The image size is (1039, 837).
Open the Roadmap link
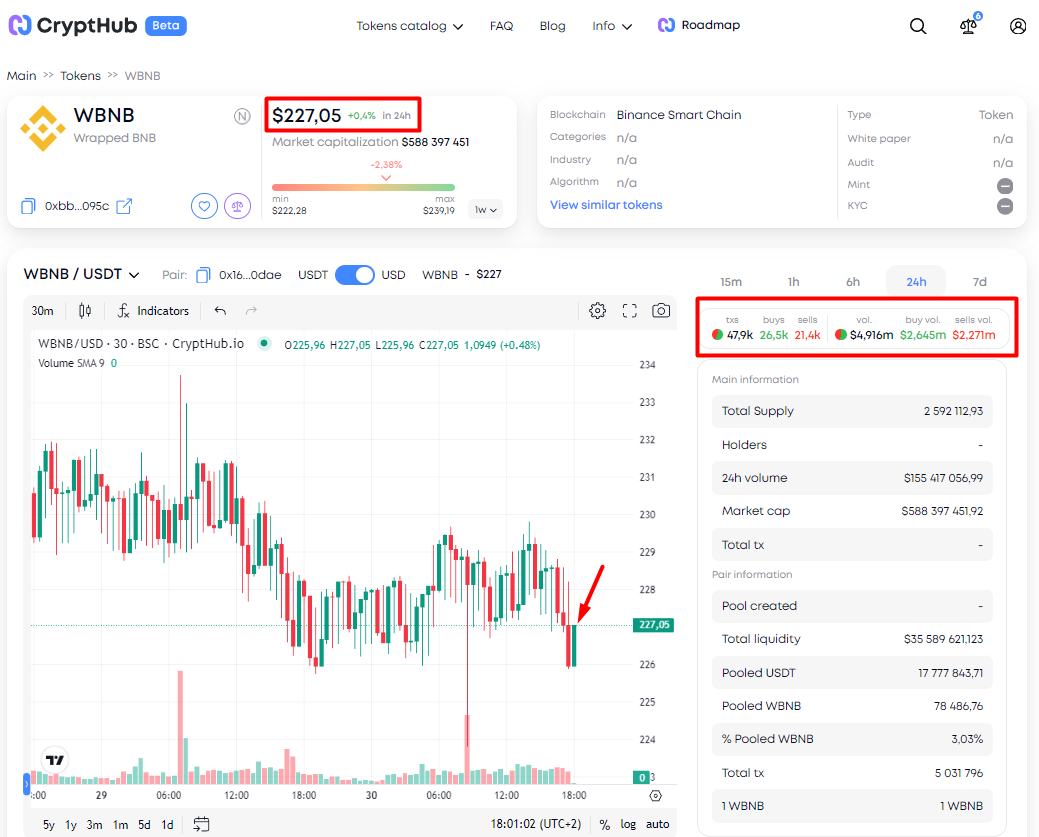click(699, 25)
